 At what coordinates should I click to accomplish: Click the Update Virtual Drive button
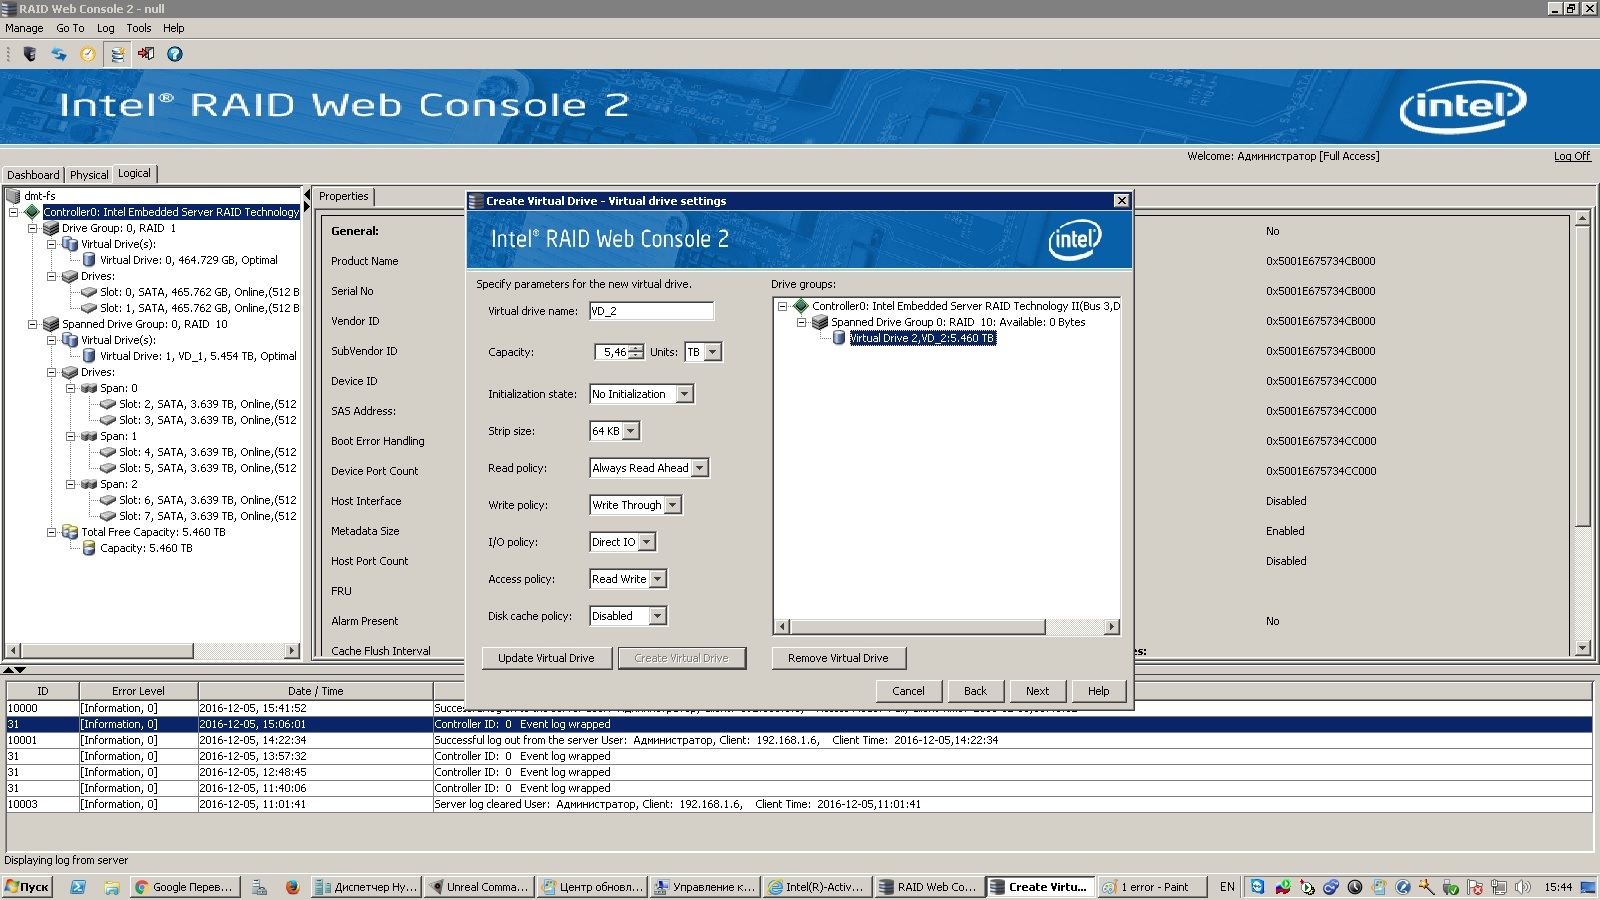pyautogui.click(x=546, y=658)
